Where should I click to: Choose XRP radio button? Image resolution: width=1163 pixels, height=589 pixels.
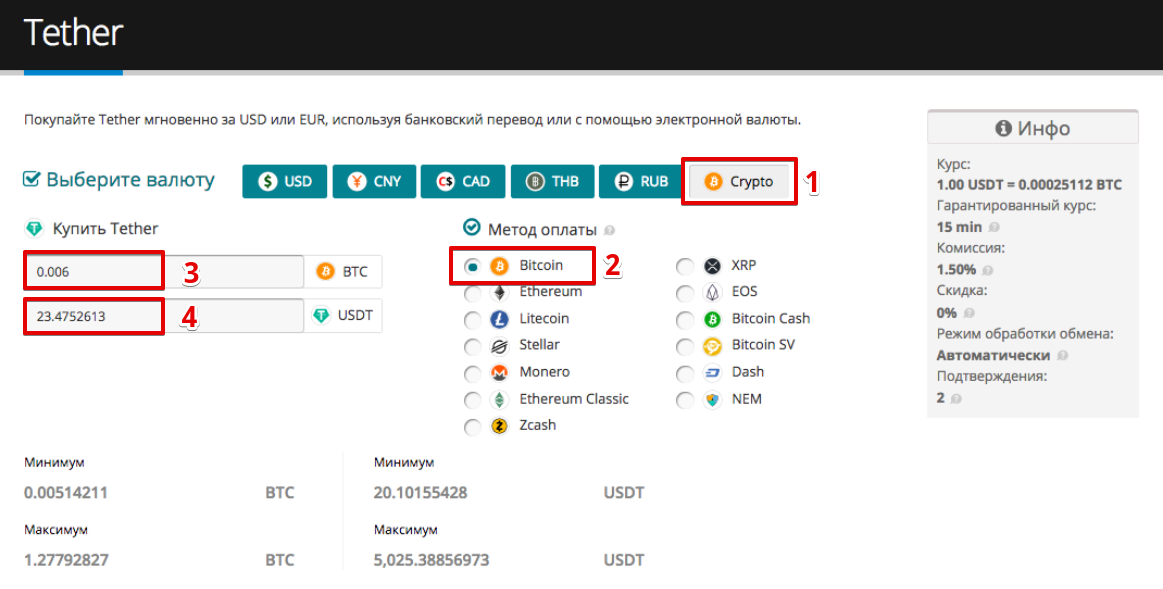685,266
